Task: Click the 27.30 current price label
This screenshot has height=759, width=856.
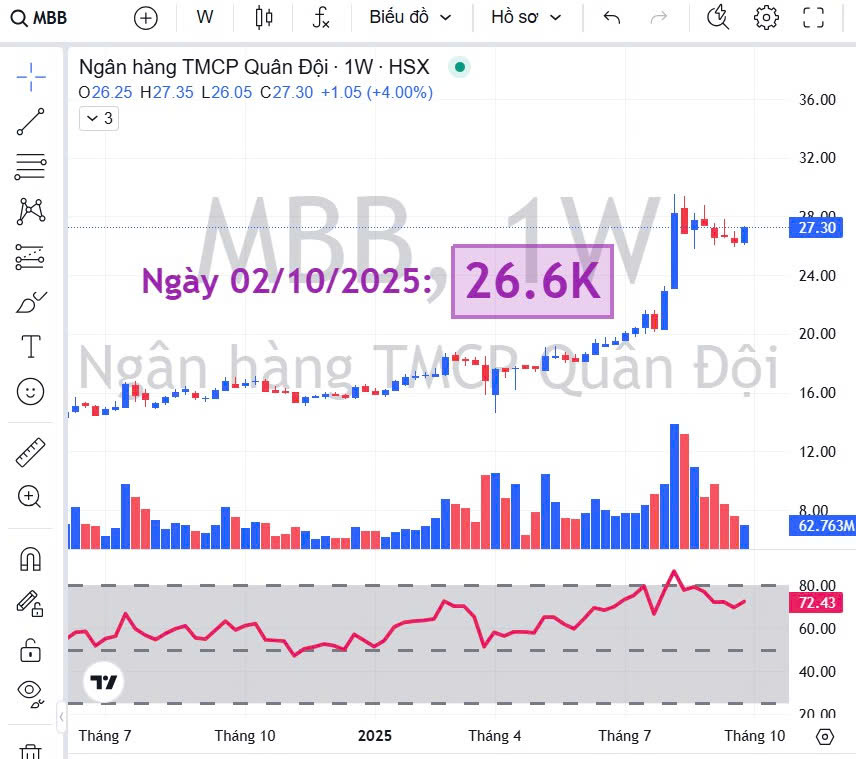Action: pyautogui.click(x=816, y=227)
